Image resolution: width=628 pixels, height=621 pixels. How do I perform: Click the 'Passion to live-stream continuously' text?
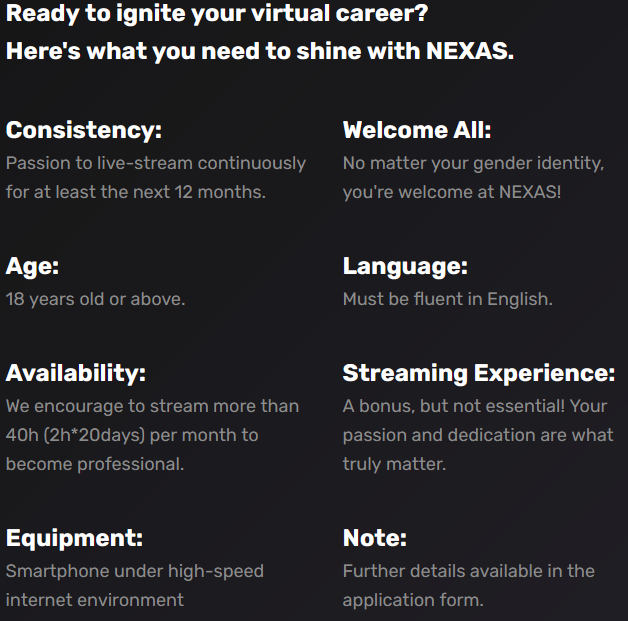156,164
